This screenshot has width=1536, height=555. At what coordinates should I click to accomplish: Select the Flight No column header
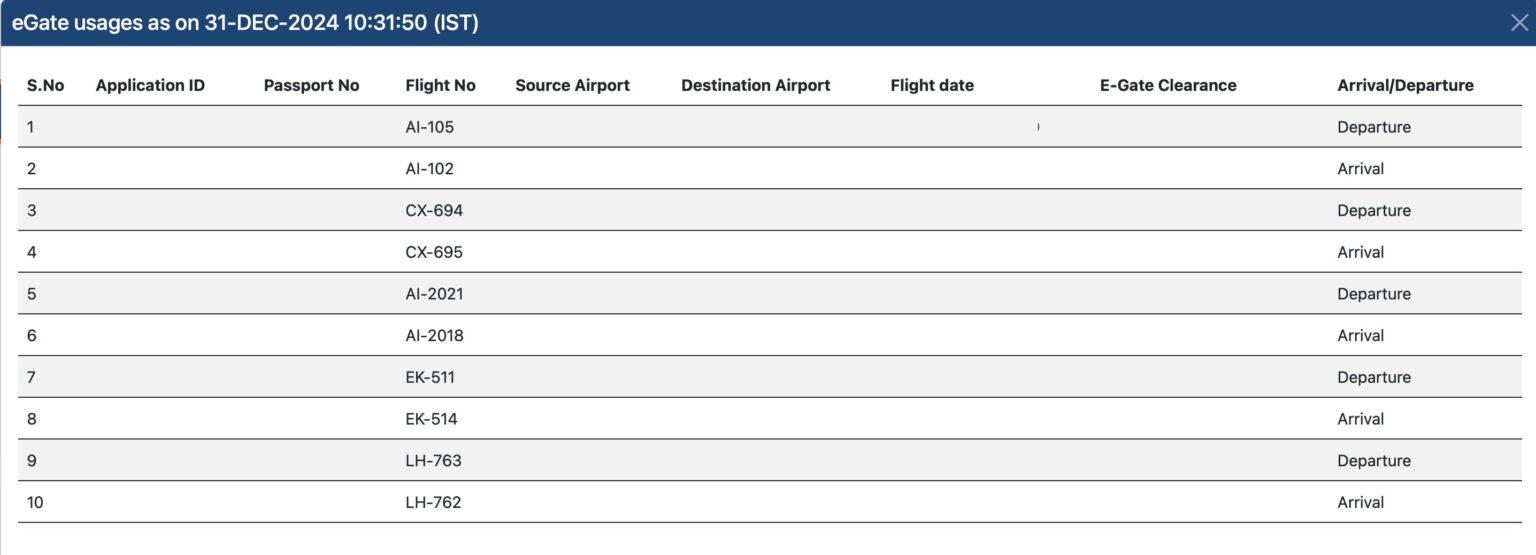[x=440, y=86]
